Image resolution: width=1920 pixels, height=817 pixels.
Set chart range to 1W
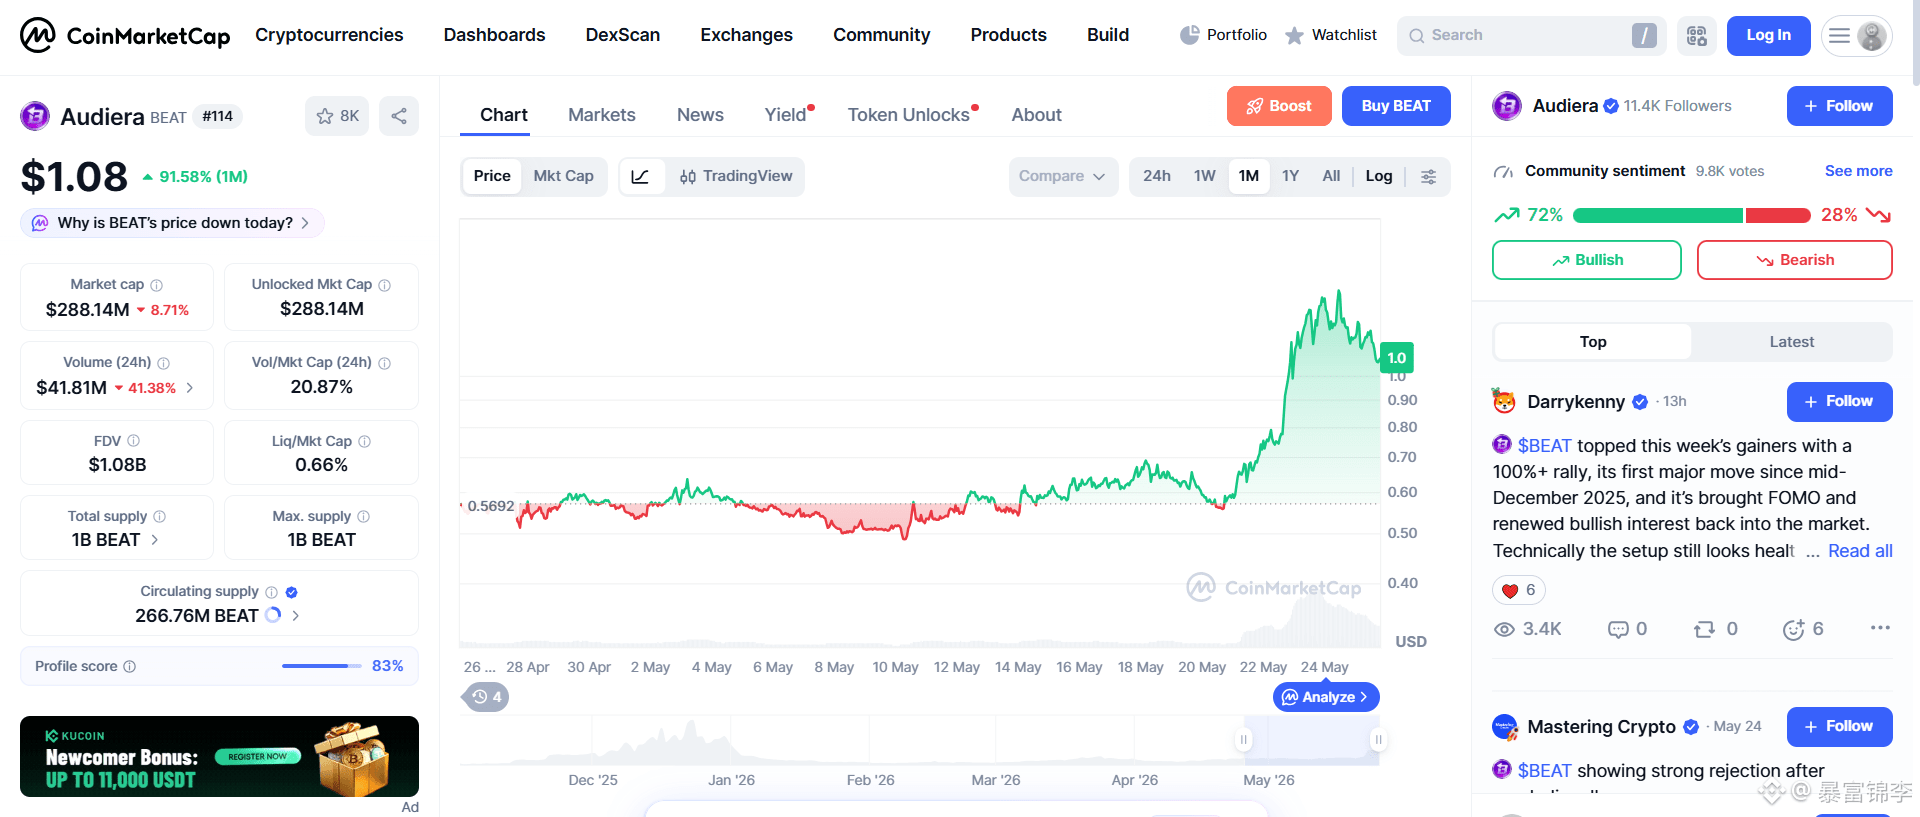[x=1205, y=177]
